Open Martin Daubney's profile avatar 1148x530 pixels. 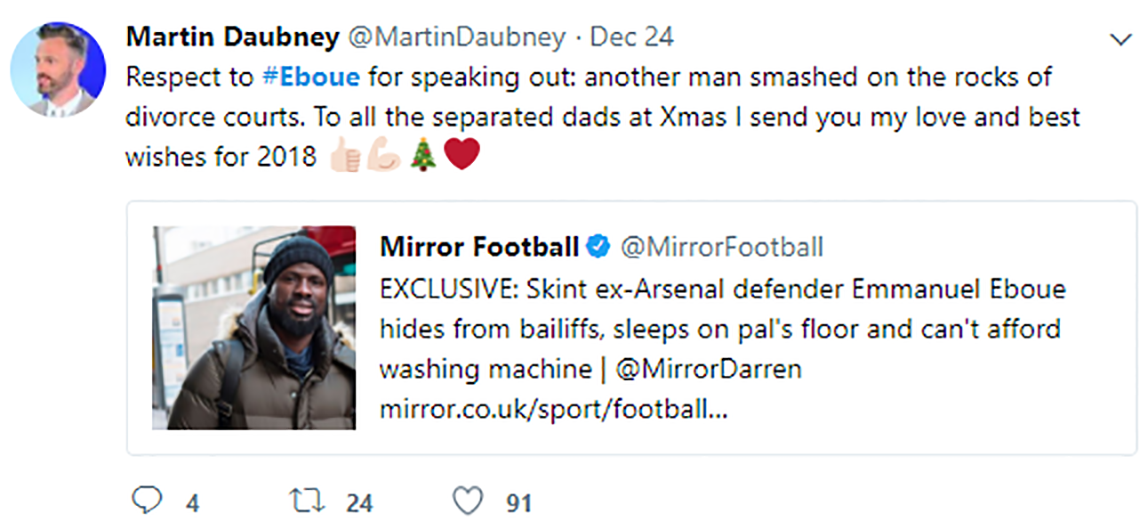pyautogui.click(x=57, y=69)
